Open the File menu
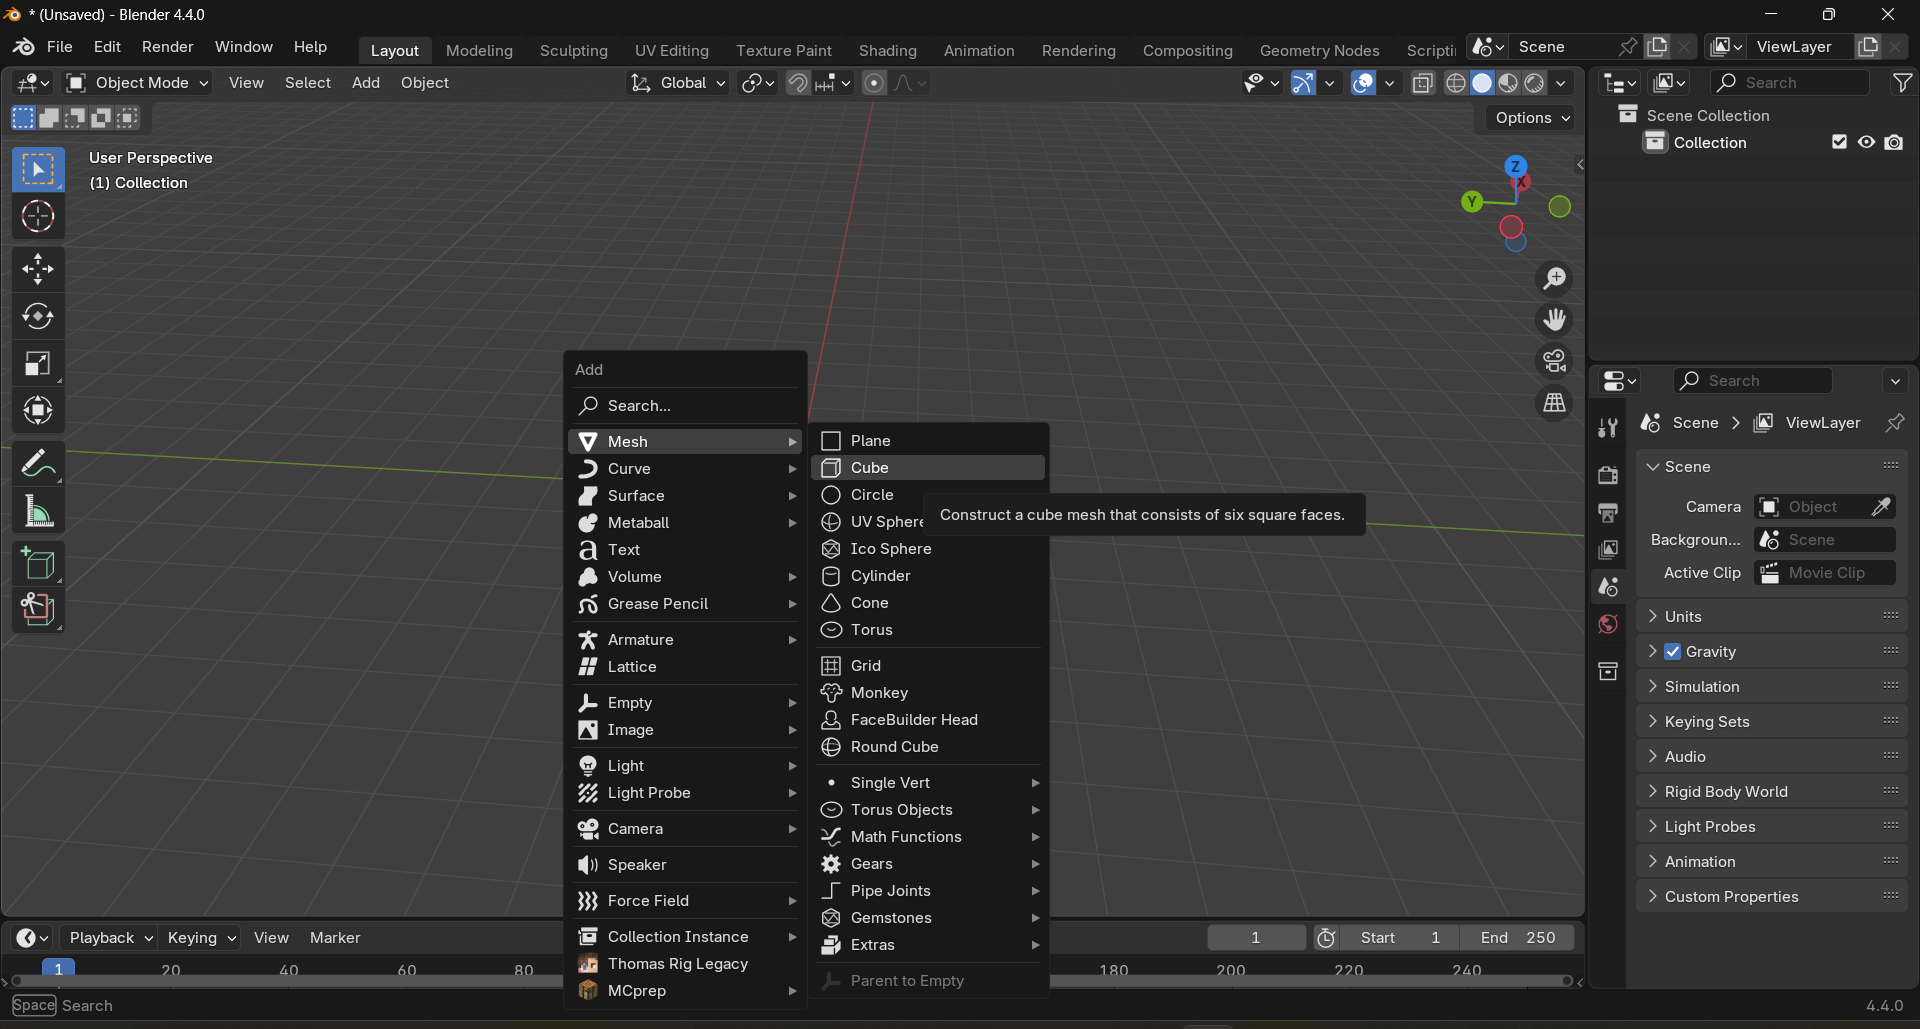This screenshot has height=1029, width=1920. tap(59, 47)
